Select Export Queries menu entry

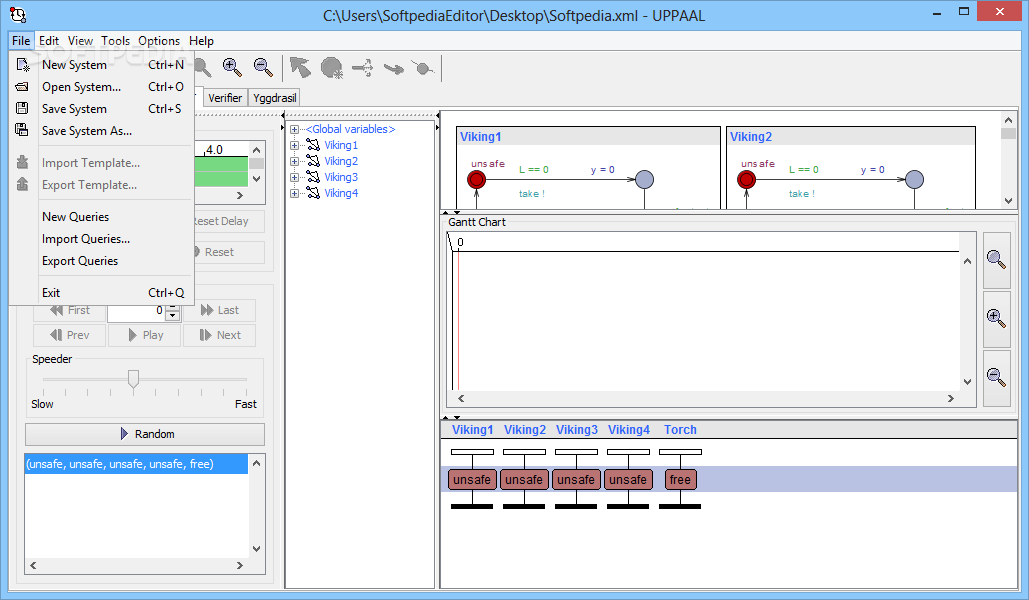coord(102,261)
